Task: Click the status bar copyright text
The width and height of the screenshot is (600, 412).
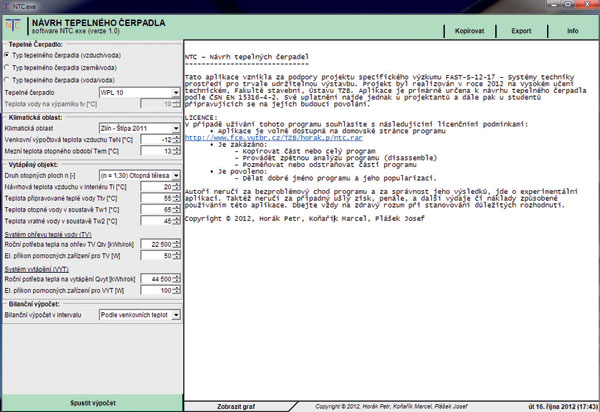Action: point(391,406)
